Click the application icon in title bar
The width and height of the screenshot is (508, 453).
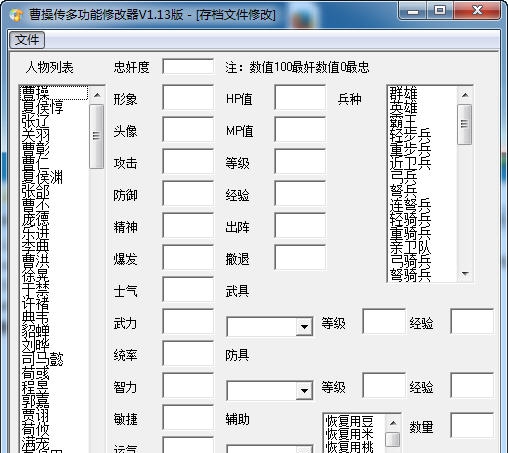pyautogui.click(x=16, y=15)
